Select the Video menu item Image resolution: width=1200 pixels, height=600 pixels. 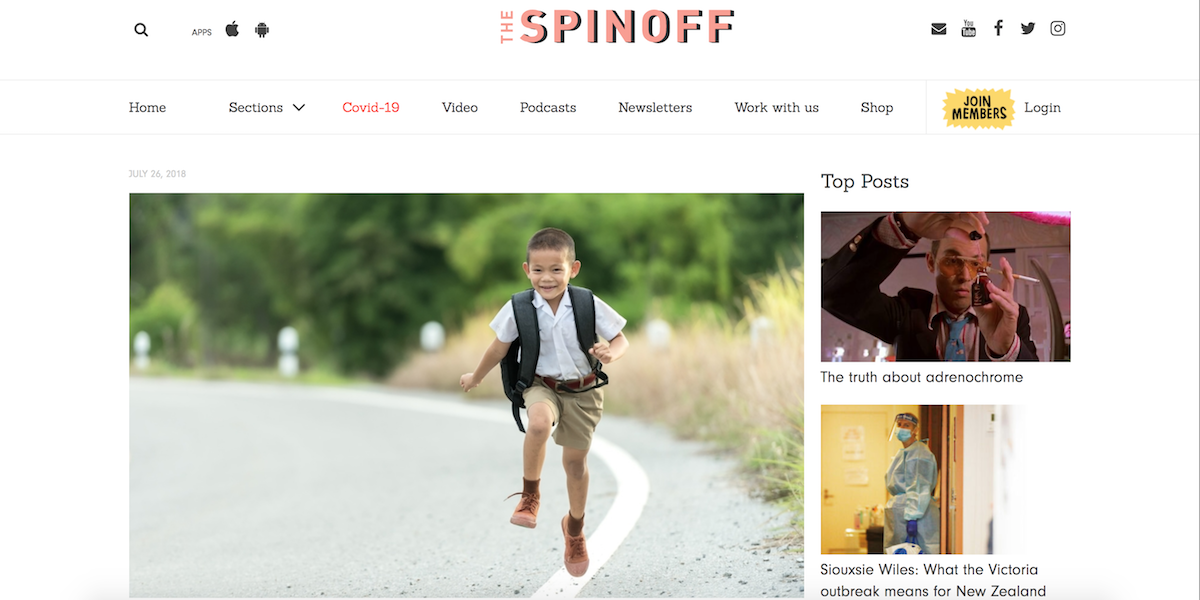tap(460, 108)
